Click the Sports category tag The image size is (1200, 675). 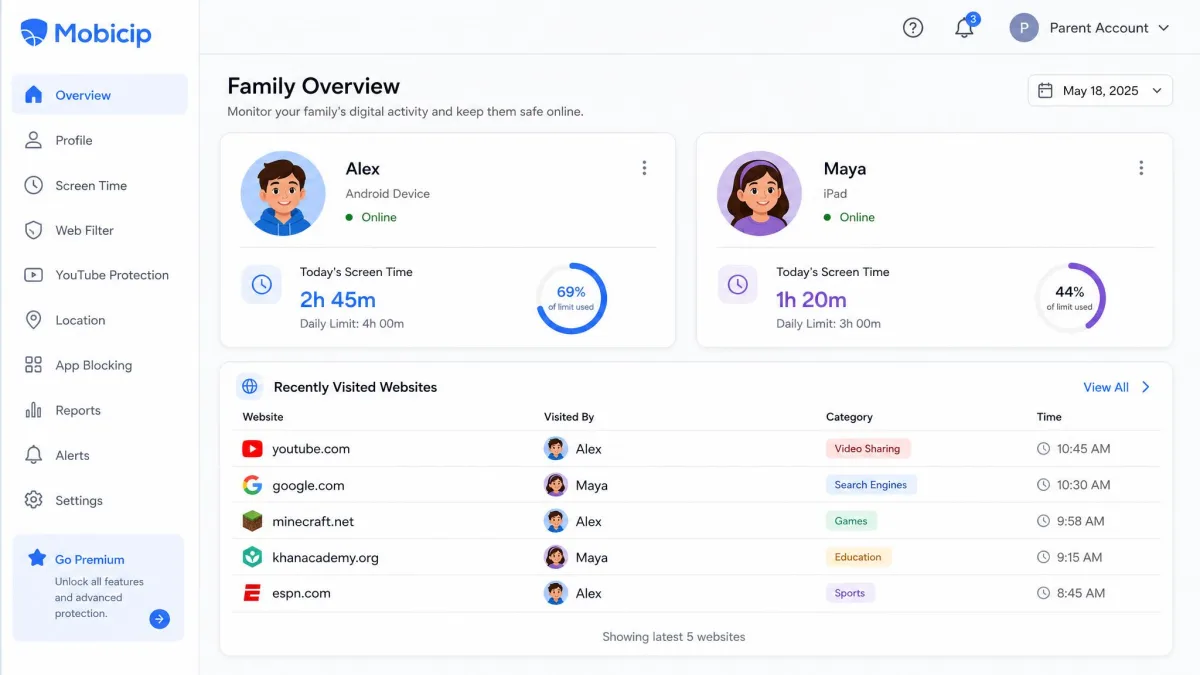pyautogui.click(x=850, y=593)
